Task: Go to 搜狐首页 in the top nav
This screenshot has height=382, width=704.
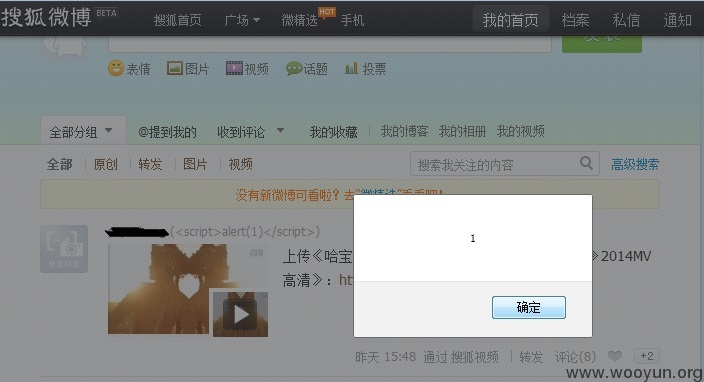Action: tap(177, 20)
